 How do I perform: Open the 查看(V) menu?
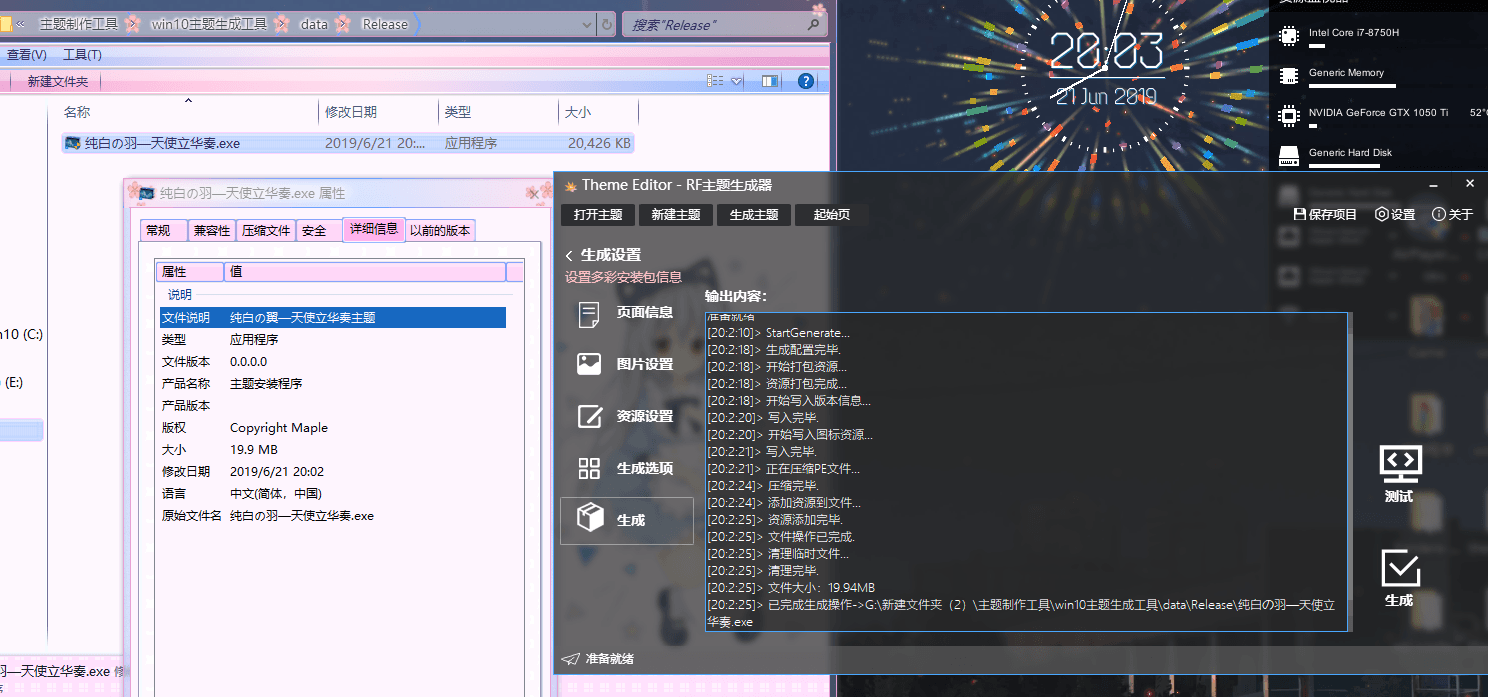coord(27,55)
